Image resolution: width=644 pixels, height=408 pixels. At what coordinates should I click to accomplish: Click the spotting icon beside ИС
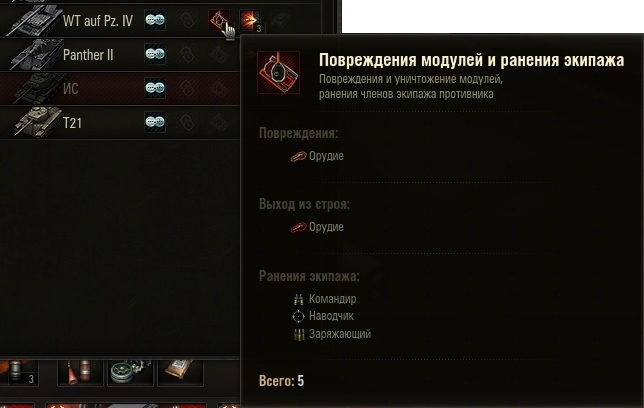click(155, 88)
